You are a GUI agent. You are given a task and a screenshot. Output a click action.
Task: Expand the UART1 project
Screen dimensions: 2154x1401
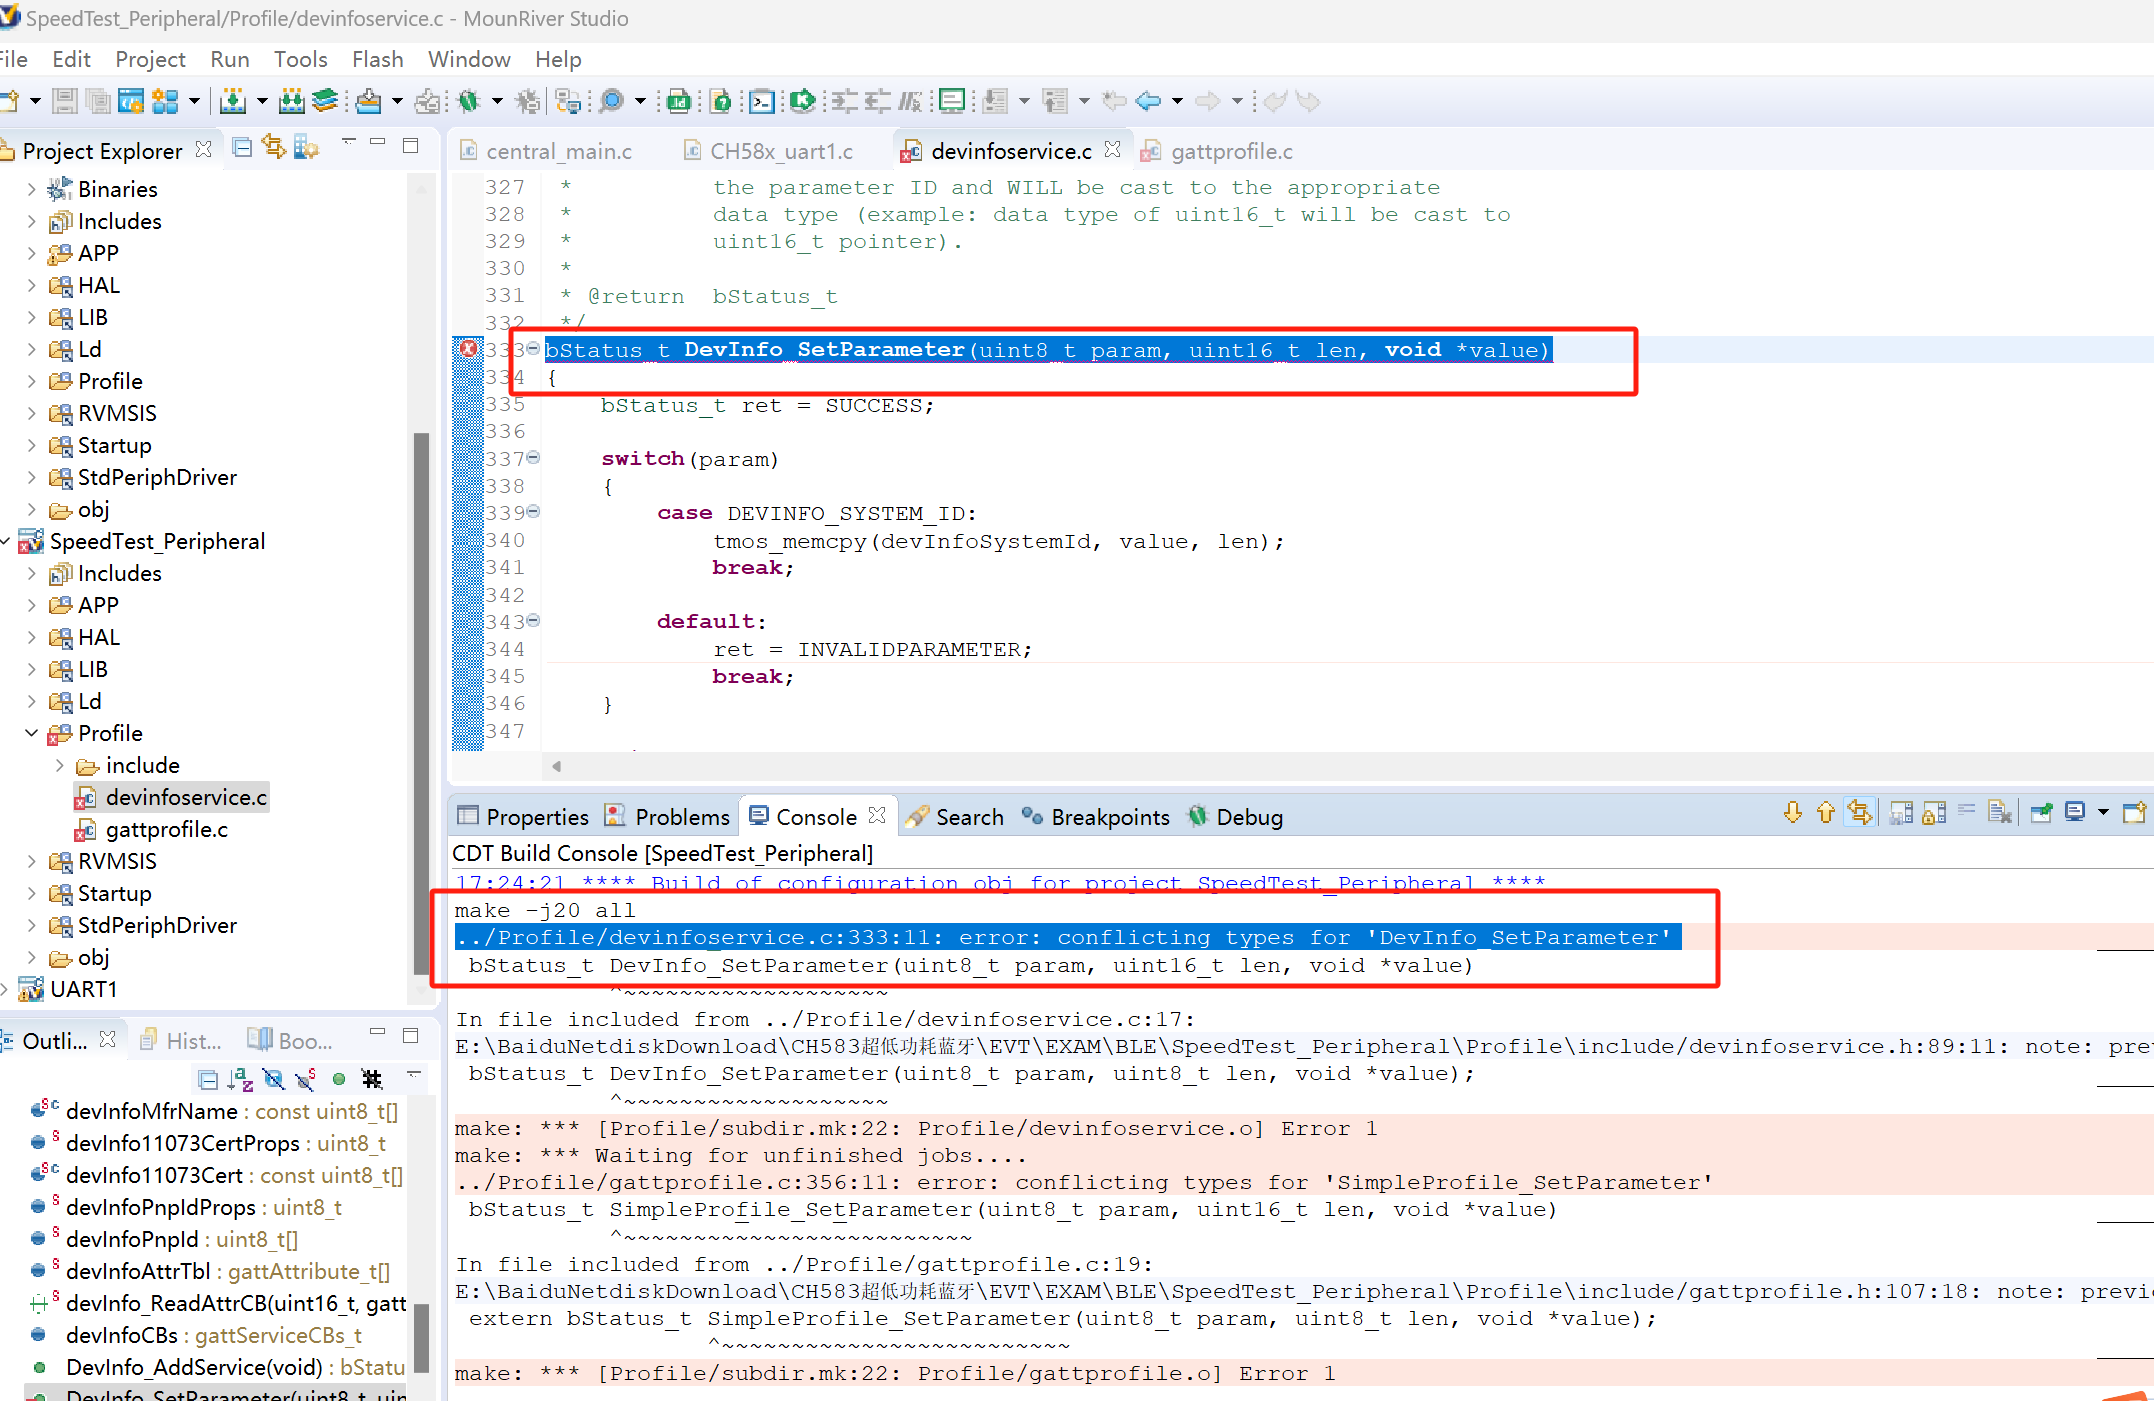coord(6,990)
